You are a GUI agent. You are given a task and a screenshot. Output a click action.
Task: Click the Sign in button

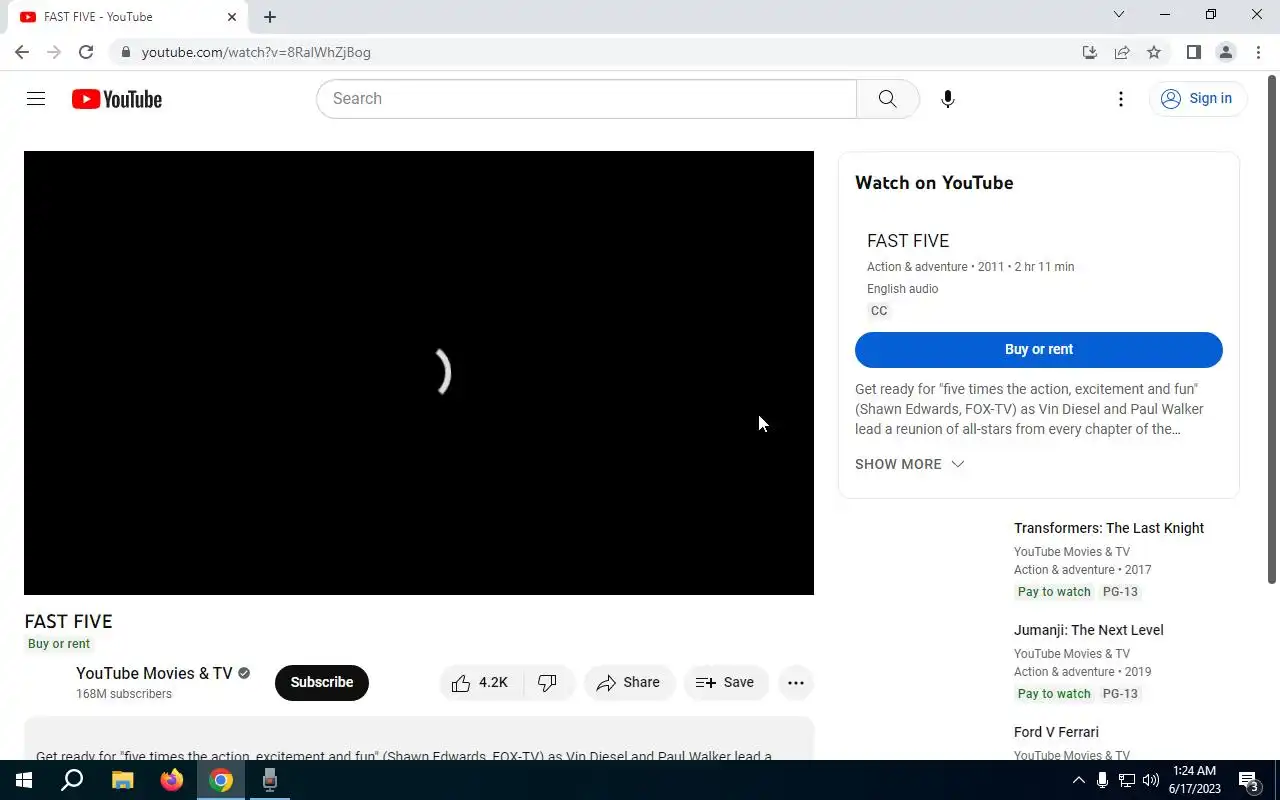tap(1197, 98)
